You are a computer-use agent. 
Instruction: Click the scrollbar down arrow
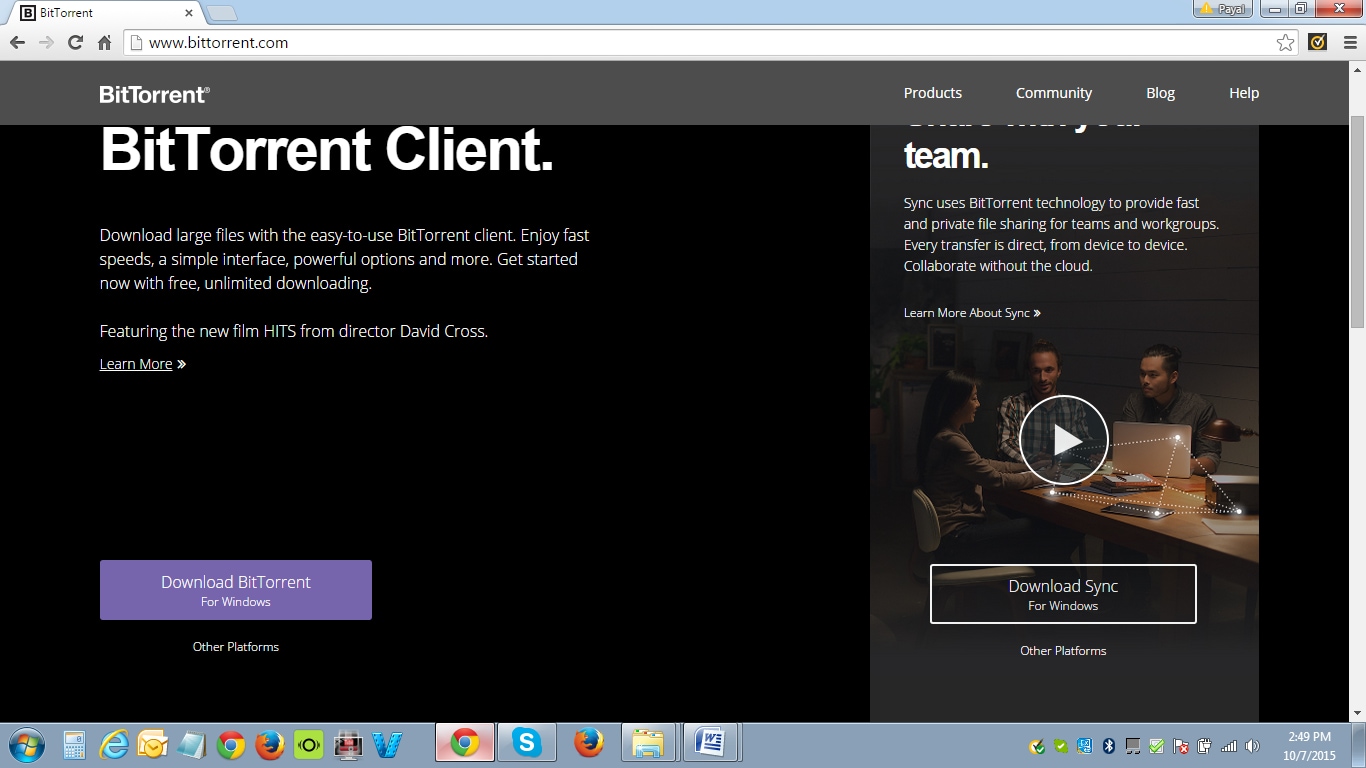1357,714
